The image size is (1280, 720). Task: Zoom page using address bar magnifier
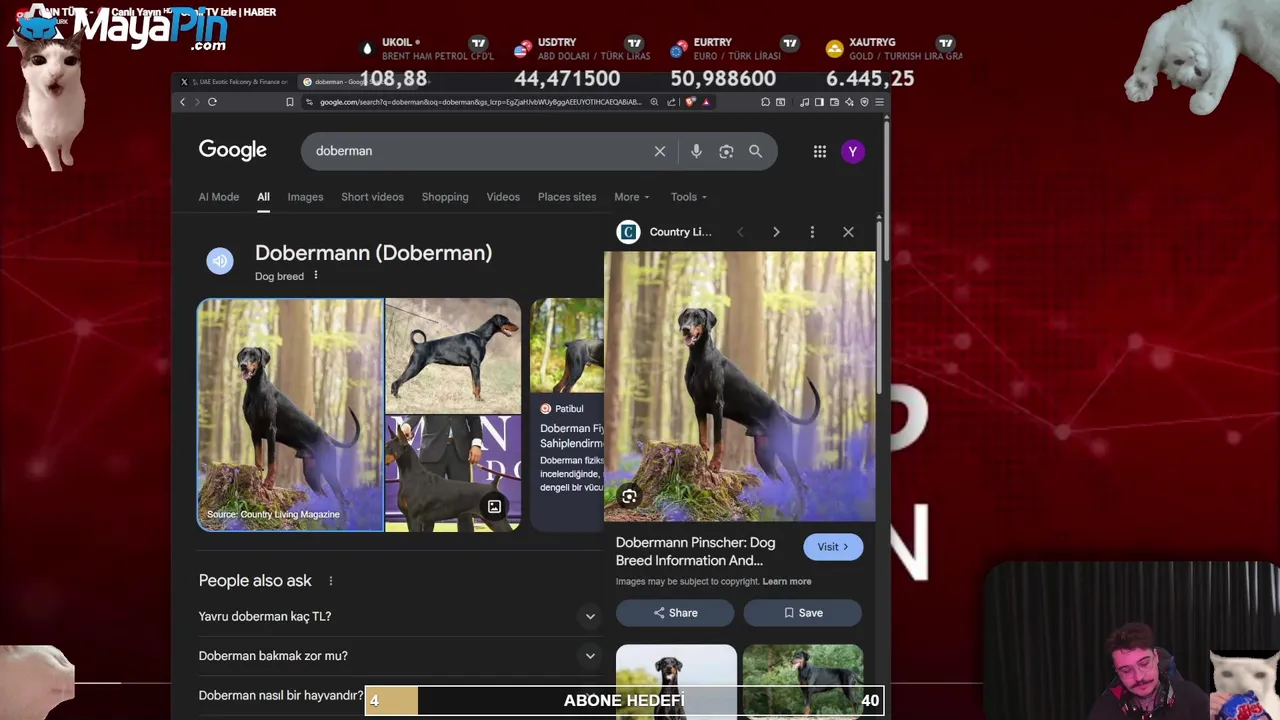tap(654, 102)
